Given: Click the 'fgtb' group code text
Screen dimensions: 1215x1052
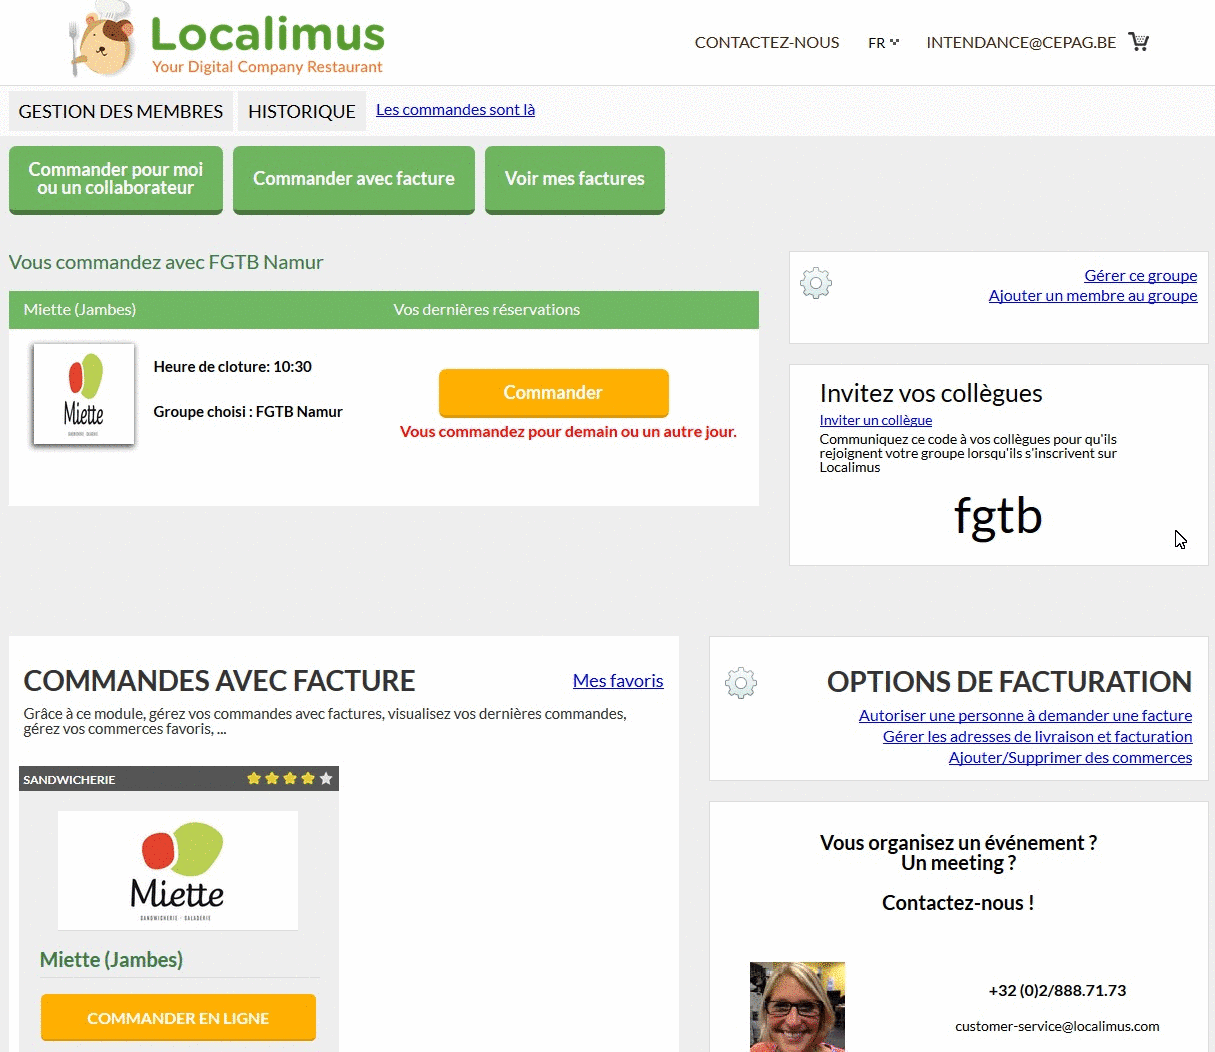Looking at the screenshot, I should click(x=998, y=517).
